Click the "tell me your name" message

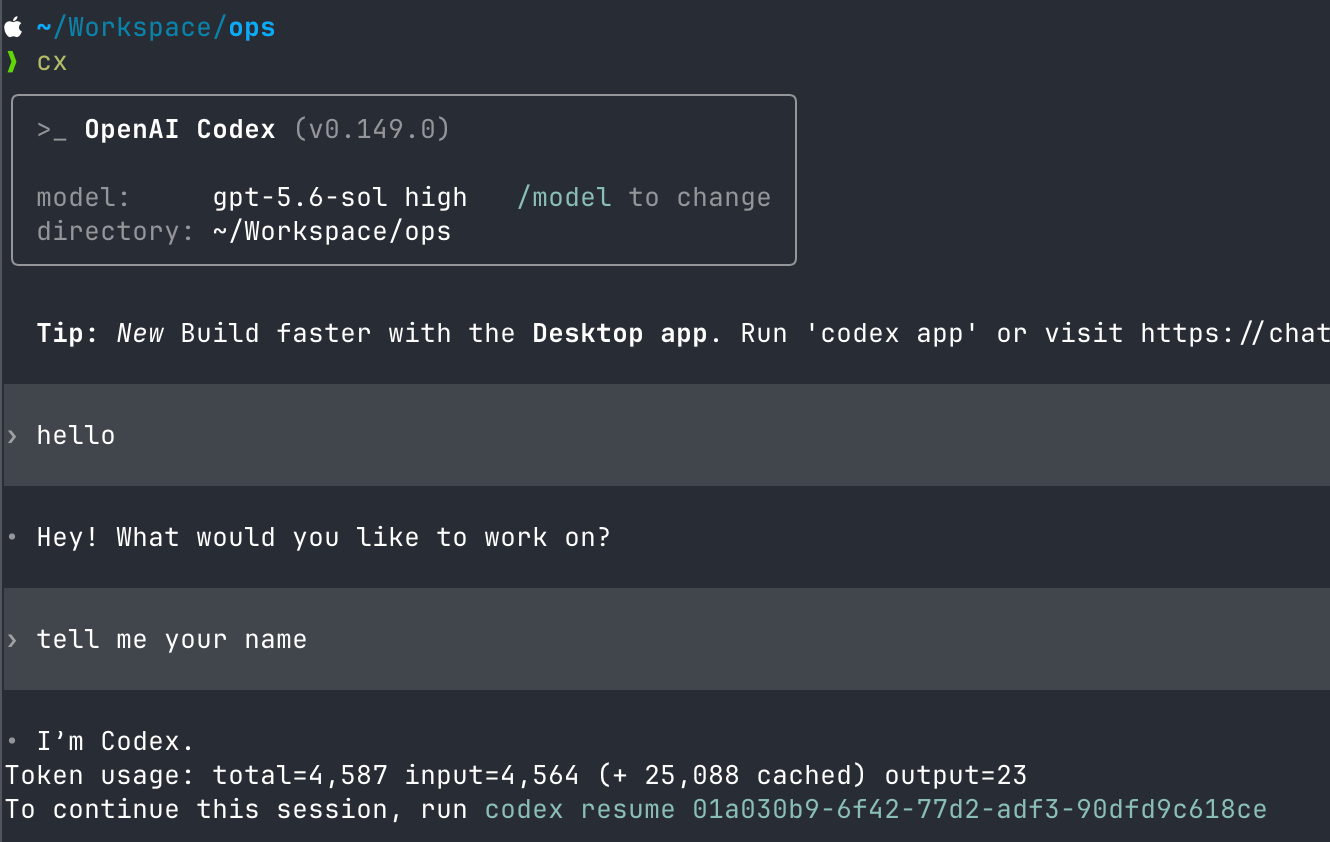[x=172, y=639]
